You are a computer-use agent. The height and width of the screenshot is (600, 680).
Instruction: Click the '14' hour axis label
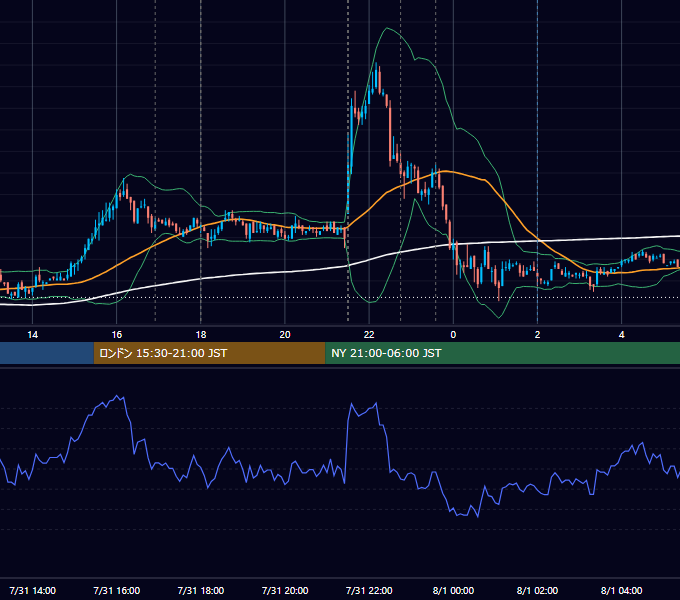click(33, 335)
